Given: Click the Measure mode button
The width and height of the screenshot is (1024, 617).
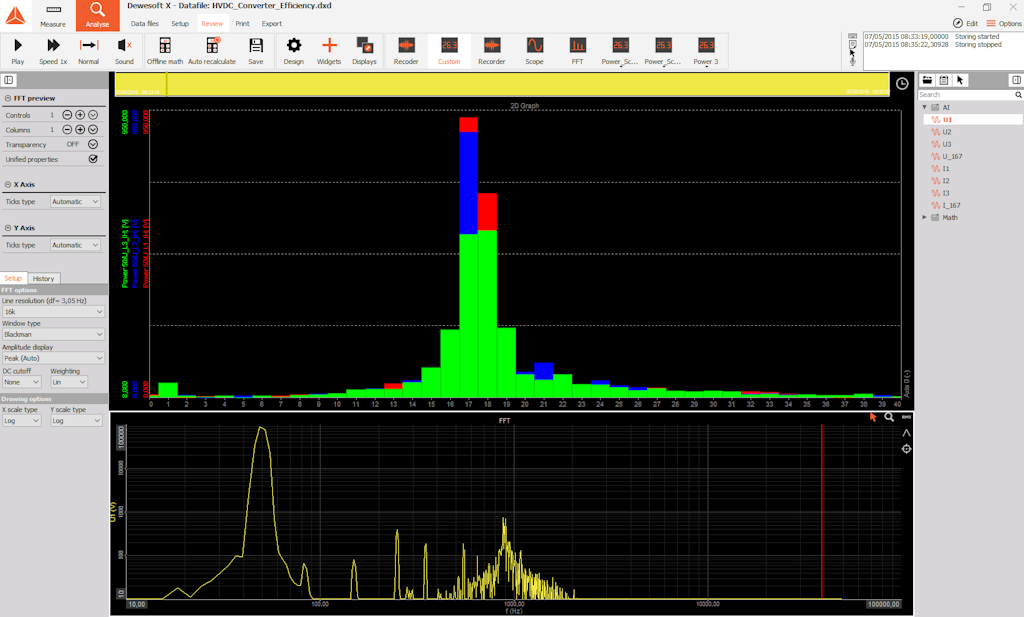Looking at the screenshot, I should coord(54,16).
